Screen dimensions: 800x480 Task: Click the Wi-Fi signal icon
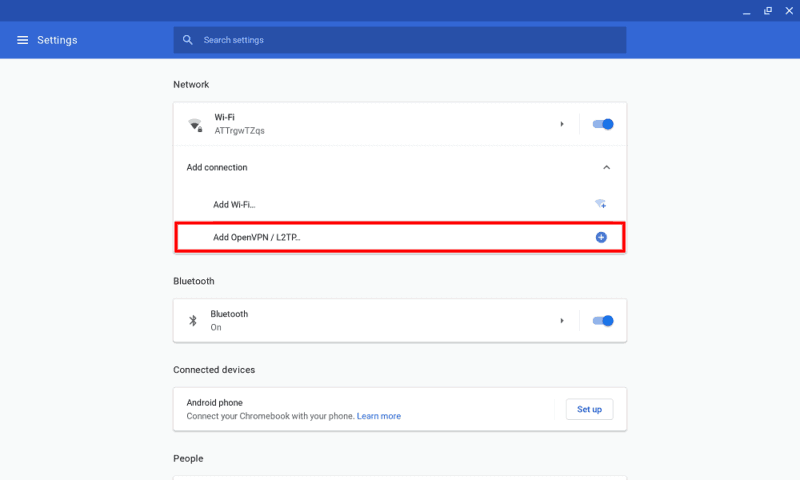(x=195, y=124)
